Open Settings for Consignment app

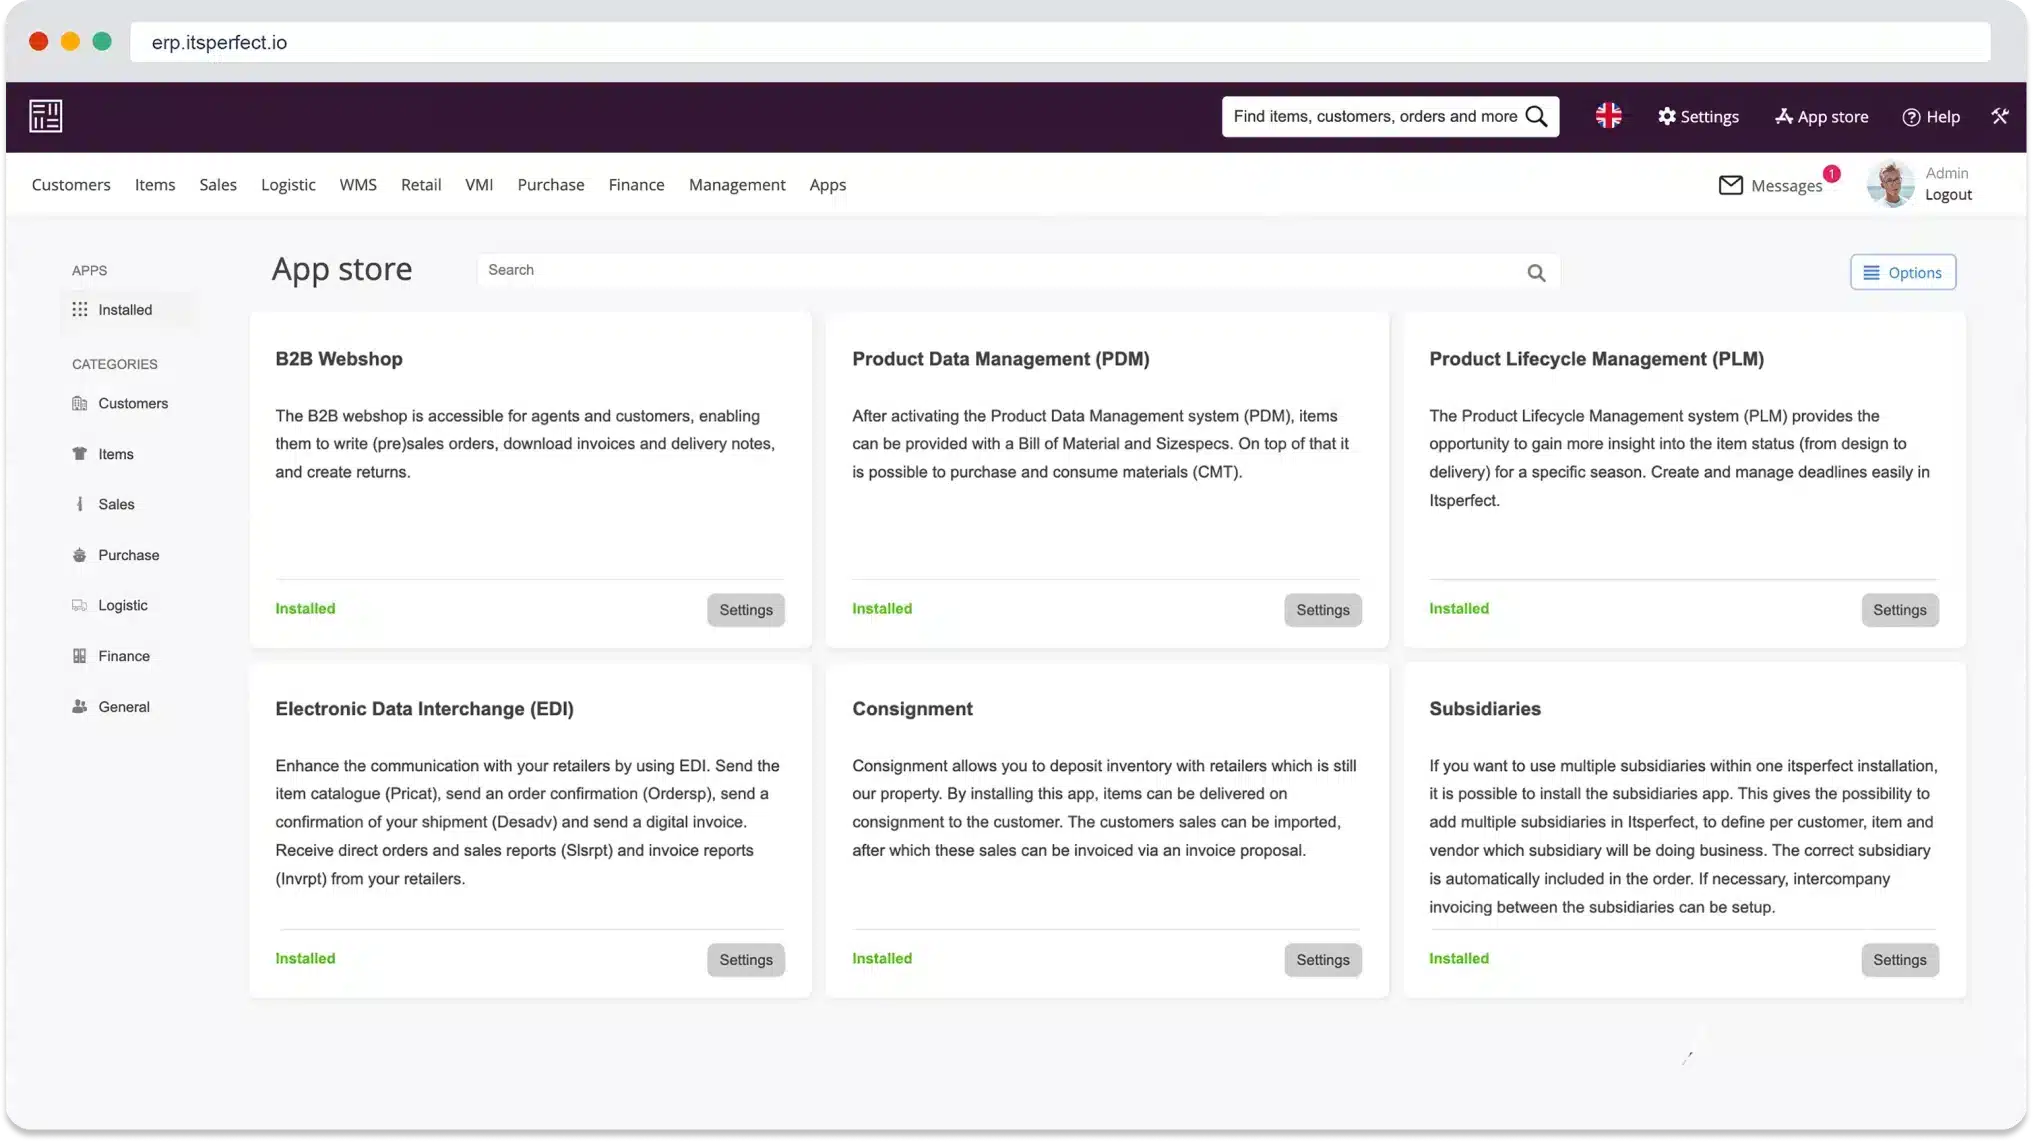1323,960
